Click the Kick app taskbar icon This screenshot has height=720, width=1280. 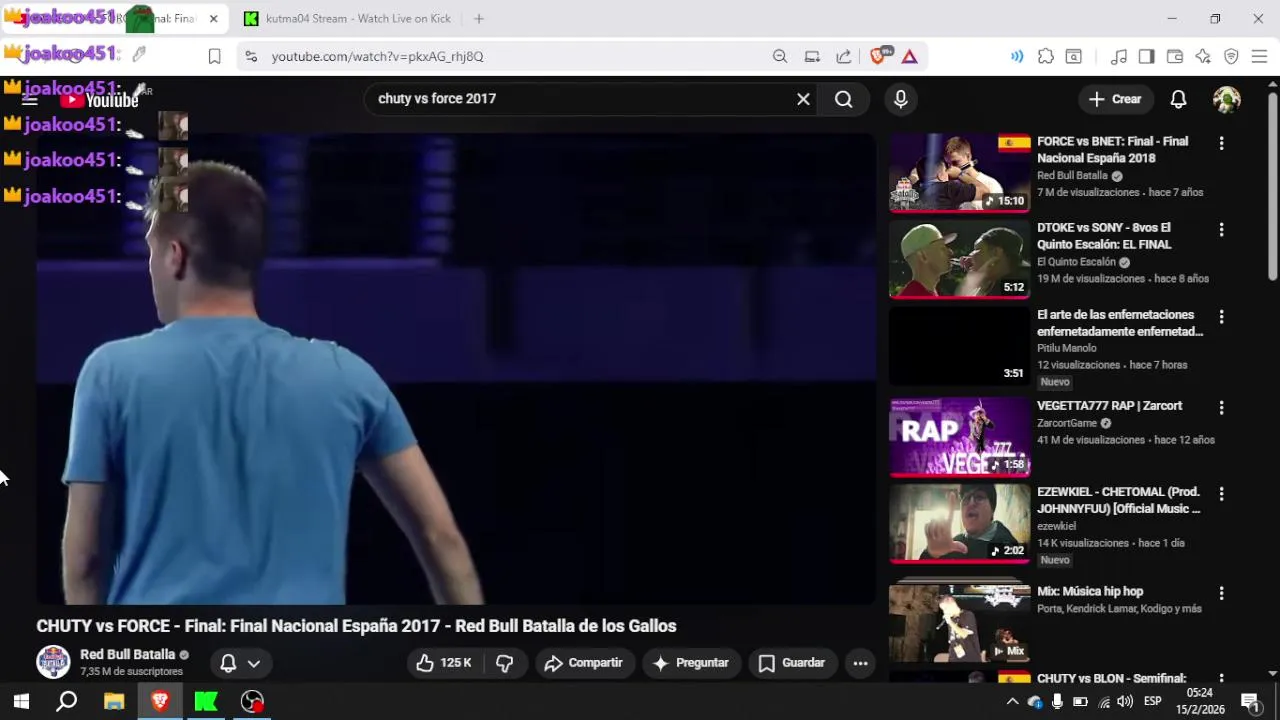pyautogui.click(x=206, y=702)
